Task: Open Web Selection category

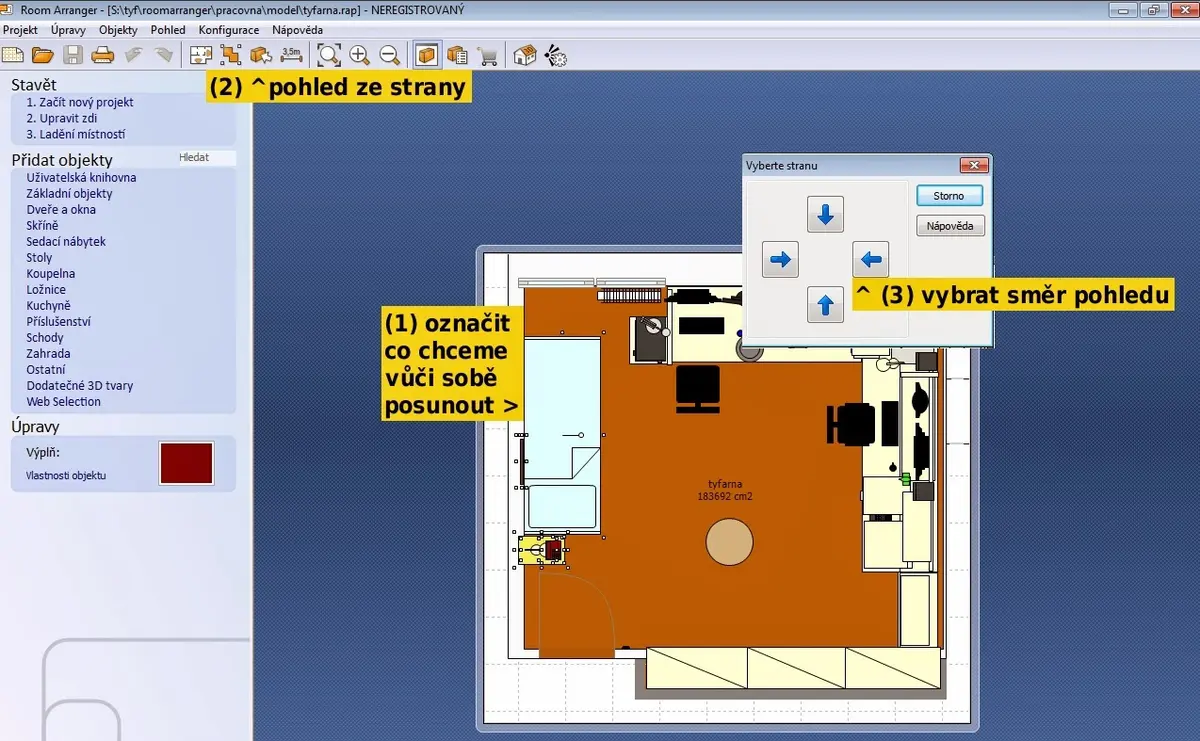Action: [64, 402]
